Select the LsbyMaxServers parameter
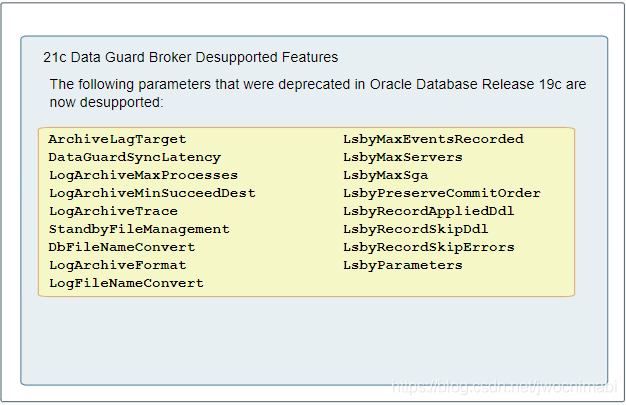The height and width of the screenshot is (405, 626). 402,157
